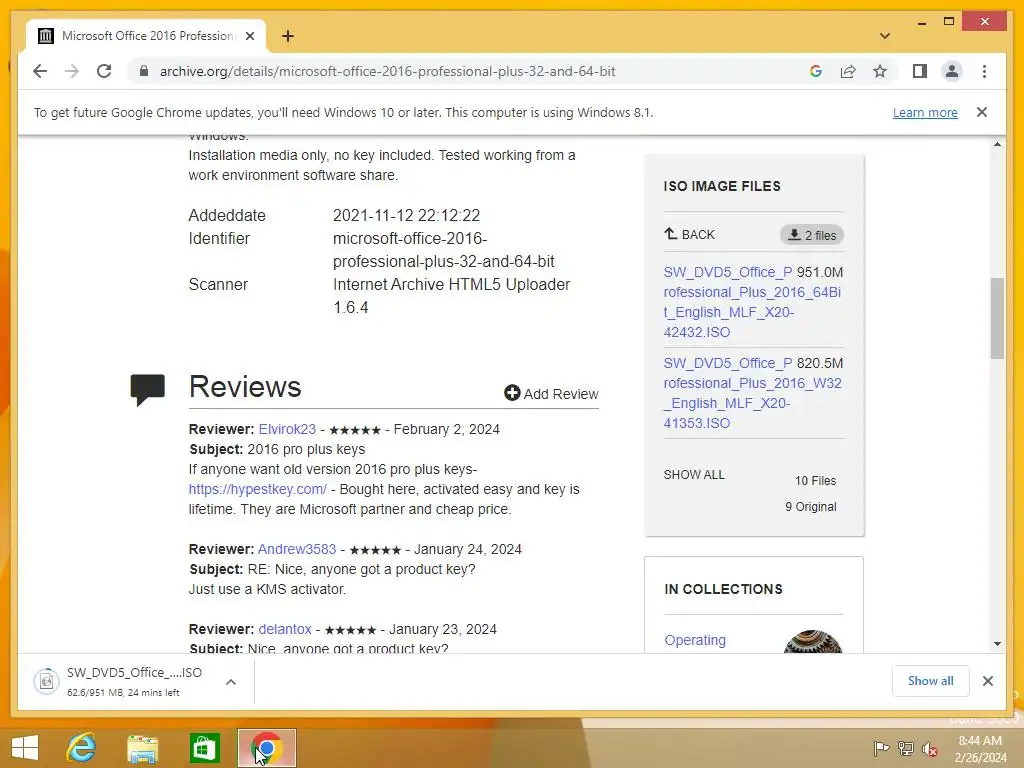This screenshot has height=768, width=1024.
Task: Click the Google search icon in address bar
Action: (816, 71)
